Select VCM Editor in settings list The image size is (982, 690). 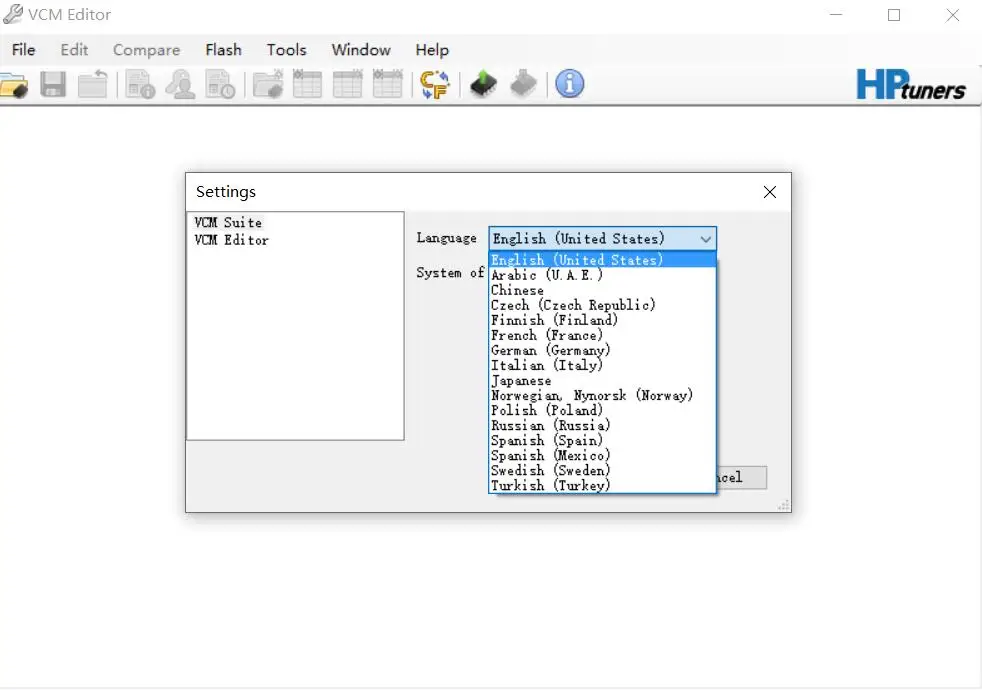click(231, 240)
